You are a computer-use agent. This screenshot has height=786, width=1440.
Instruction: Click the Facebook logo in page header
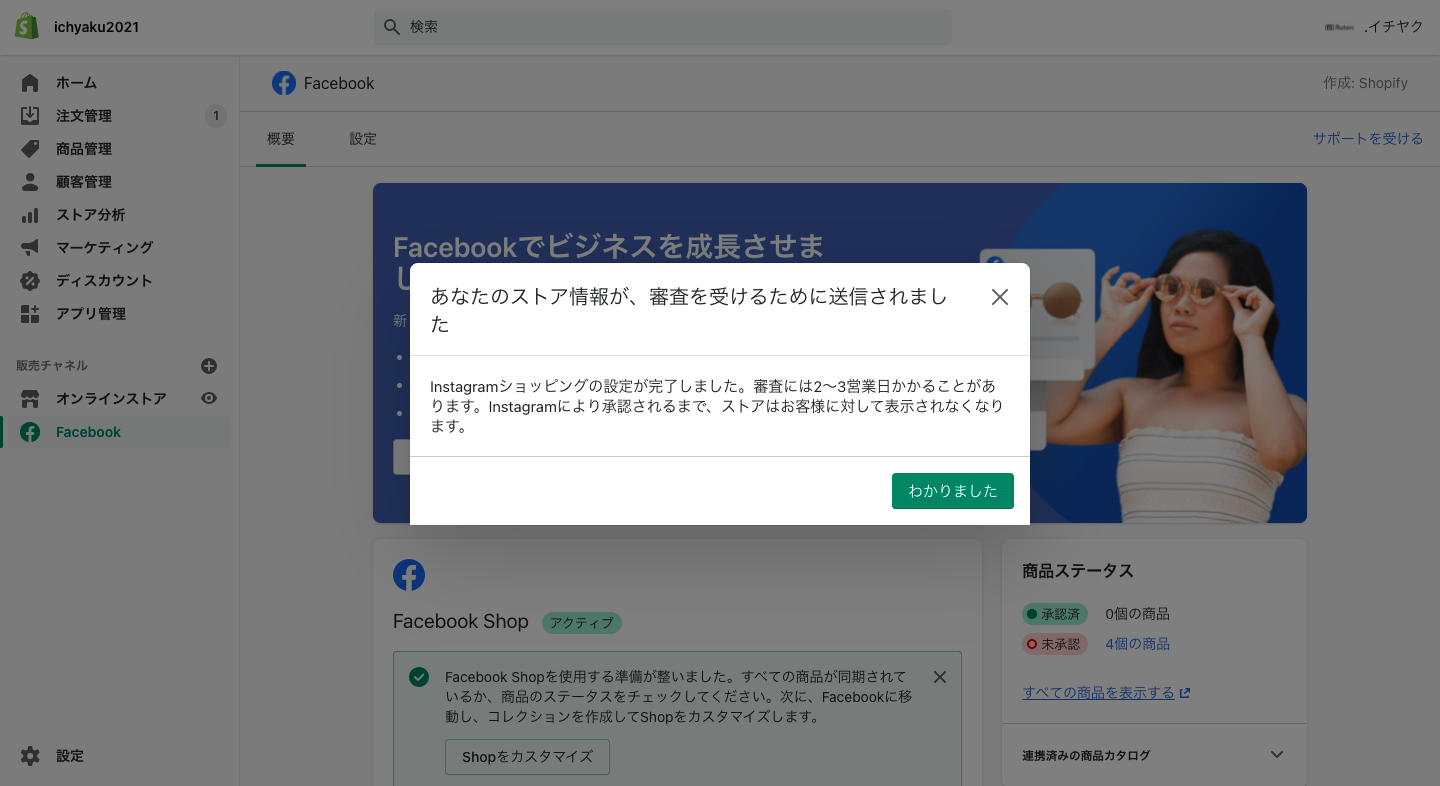click(x=284, y=83)
